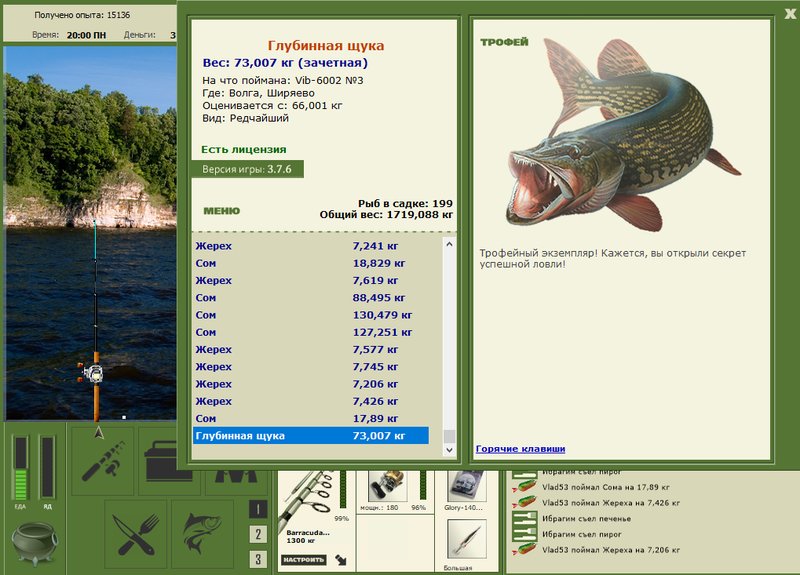Viewport: 800px width, 575px height.
Task: Select the Жерех 7,206 кг row
Action: [x=311, y=384]
